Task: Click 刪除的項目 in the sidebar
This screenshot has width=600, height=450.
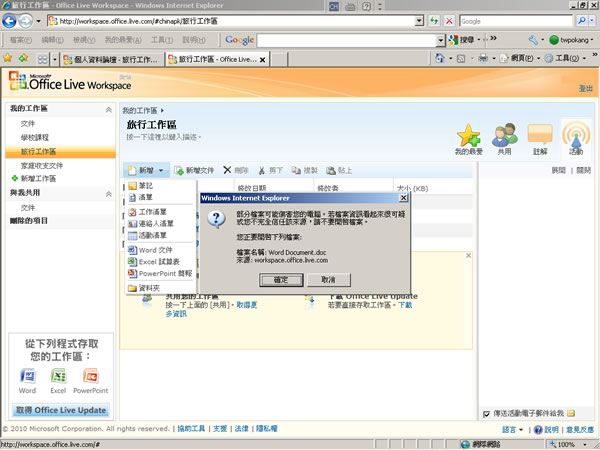Action: point(29,221)
